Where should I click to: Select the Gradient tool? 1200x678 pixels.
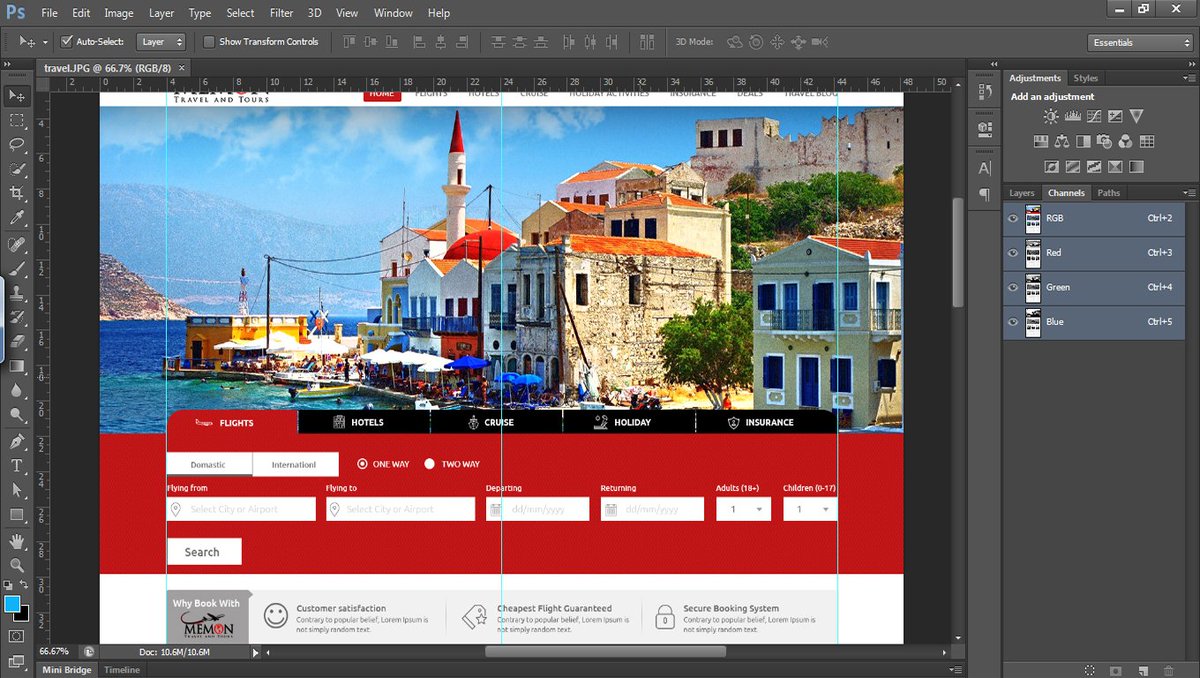[17, 367]
